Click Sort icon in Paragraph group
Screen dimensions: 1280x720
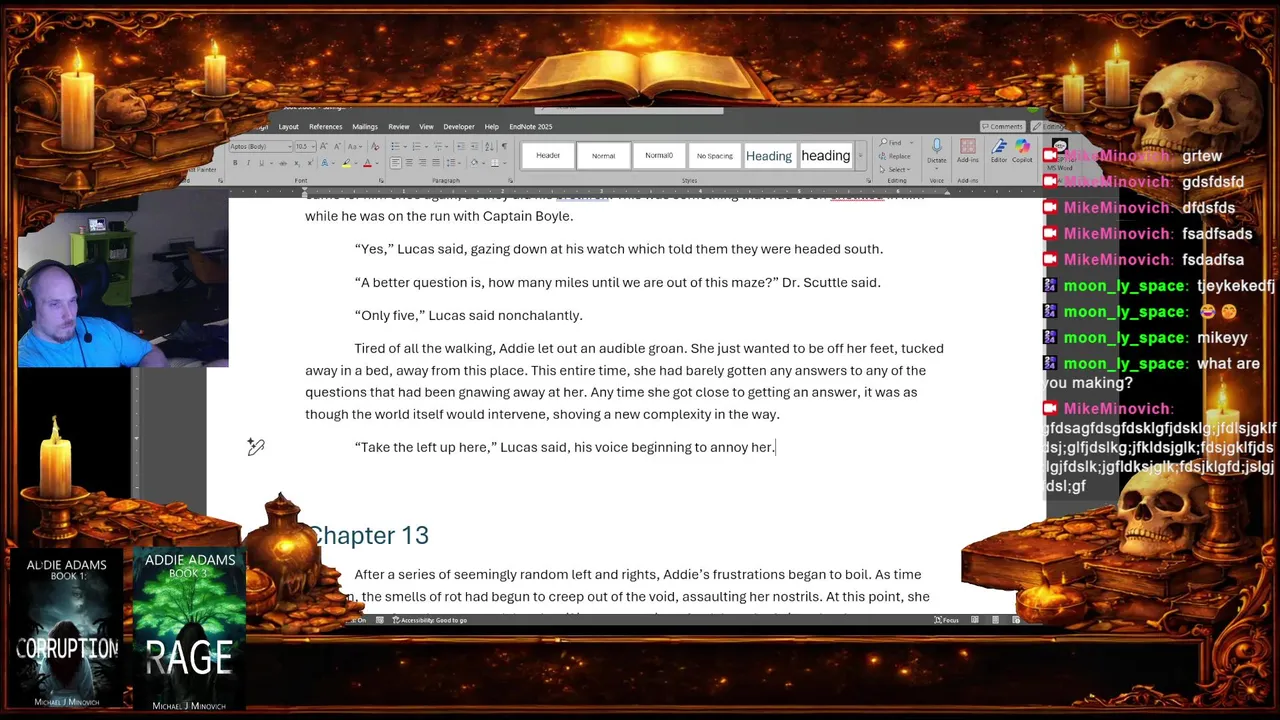coord(489,146)
